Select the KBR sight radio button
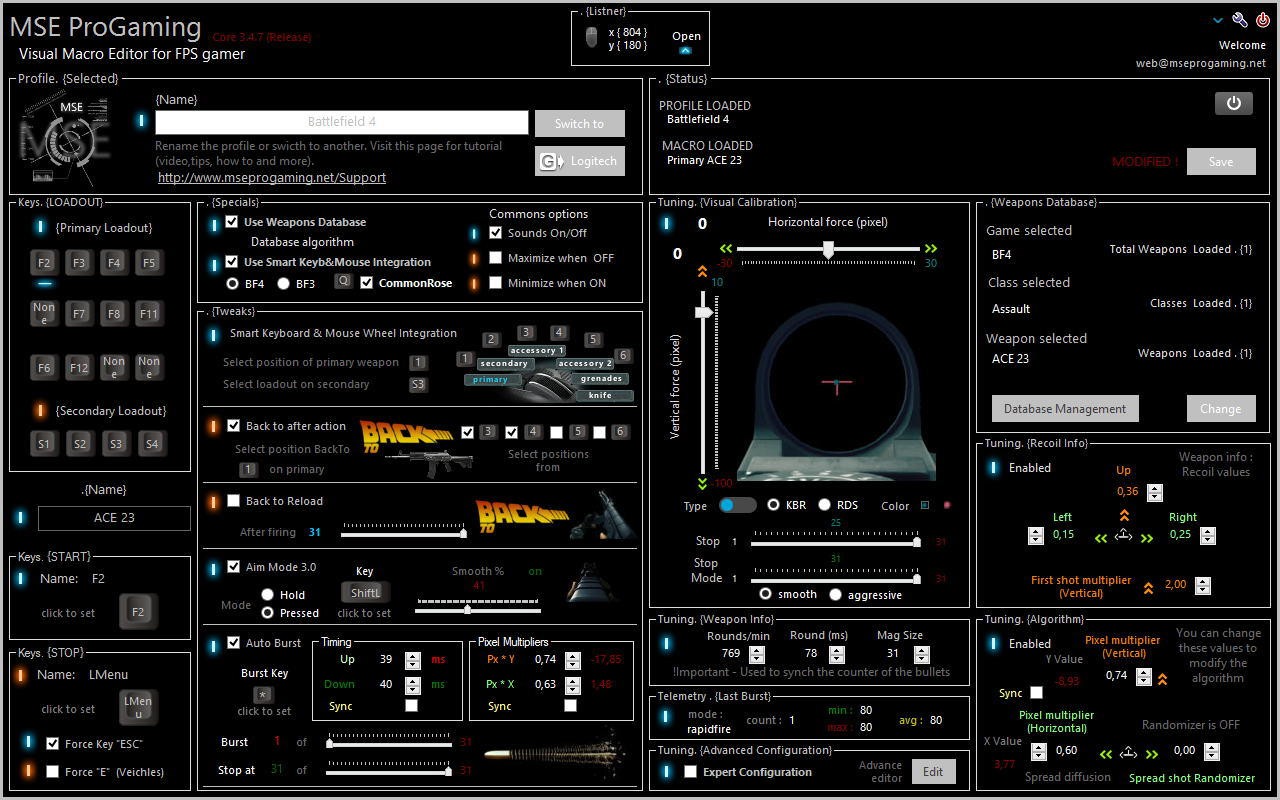Image resolution: width=1280 pixels, height=800 pixels. click(773, 505)
